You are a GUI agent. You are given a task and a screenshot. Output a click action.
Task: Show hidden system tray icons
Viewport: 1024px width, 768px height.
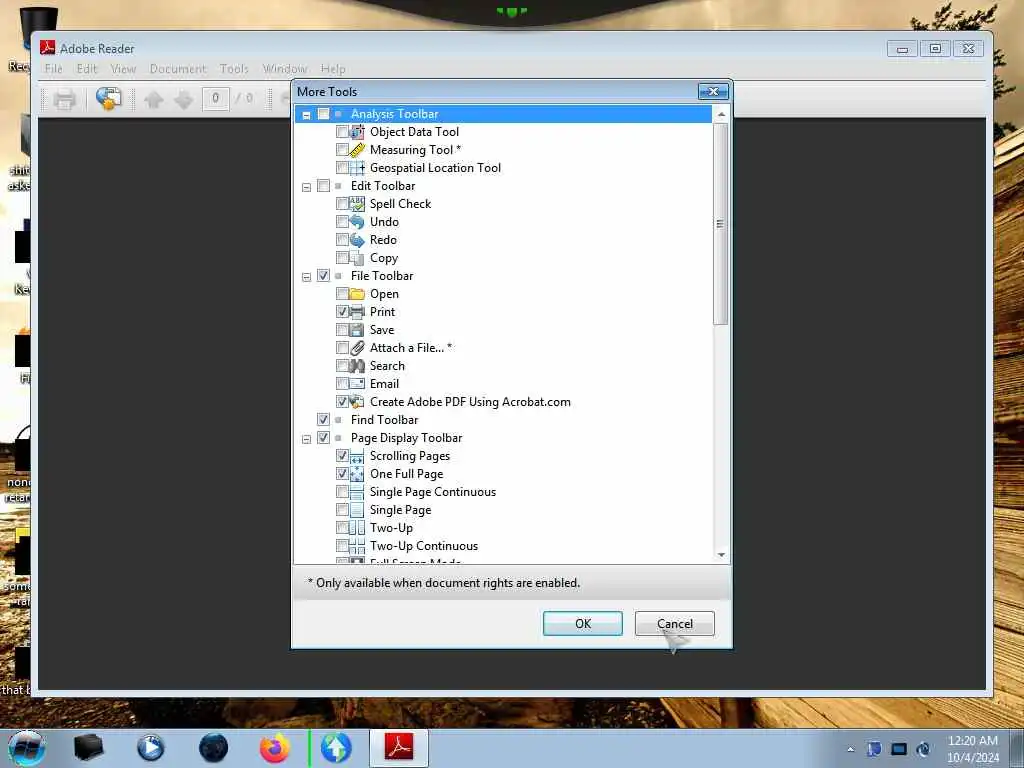(850, 750)
